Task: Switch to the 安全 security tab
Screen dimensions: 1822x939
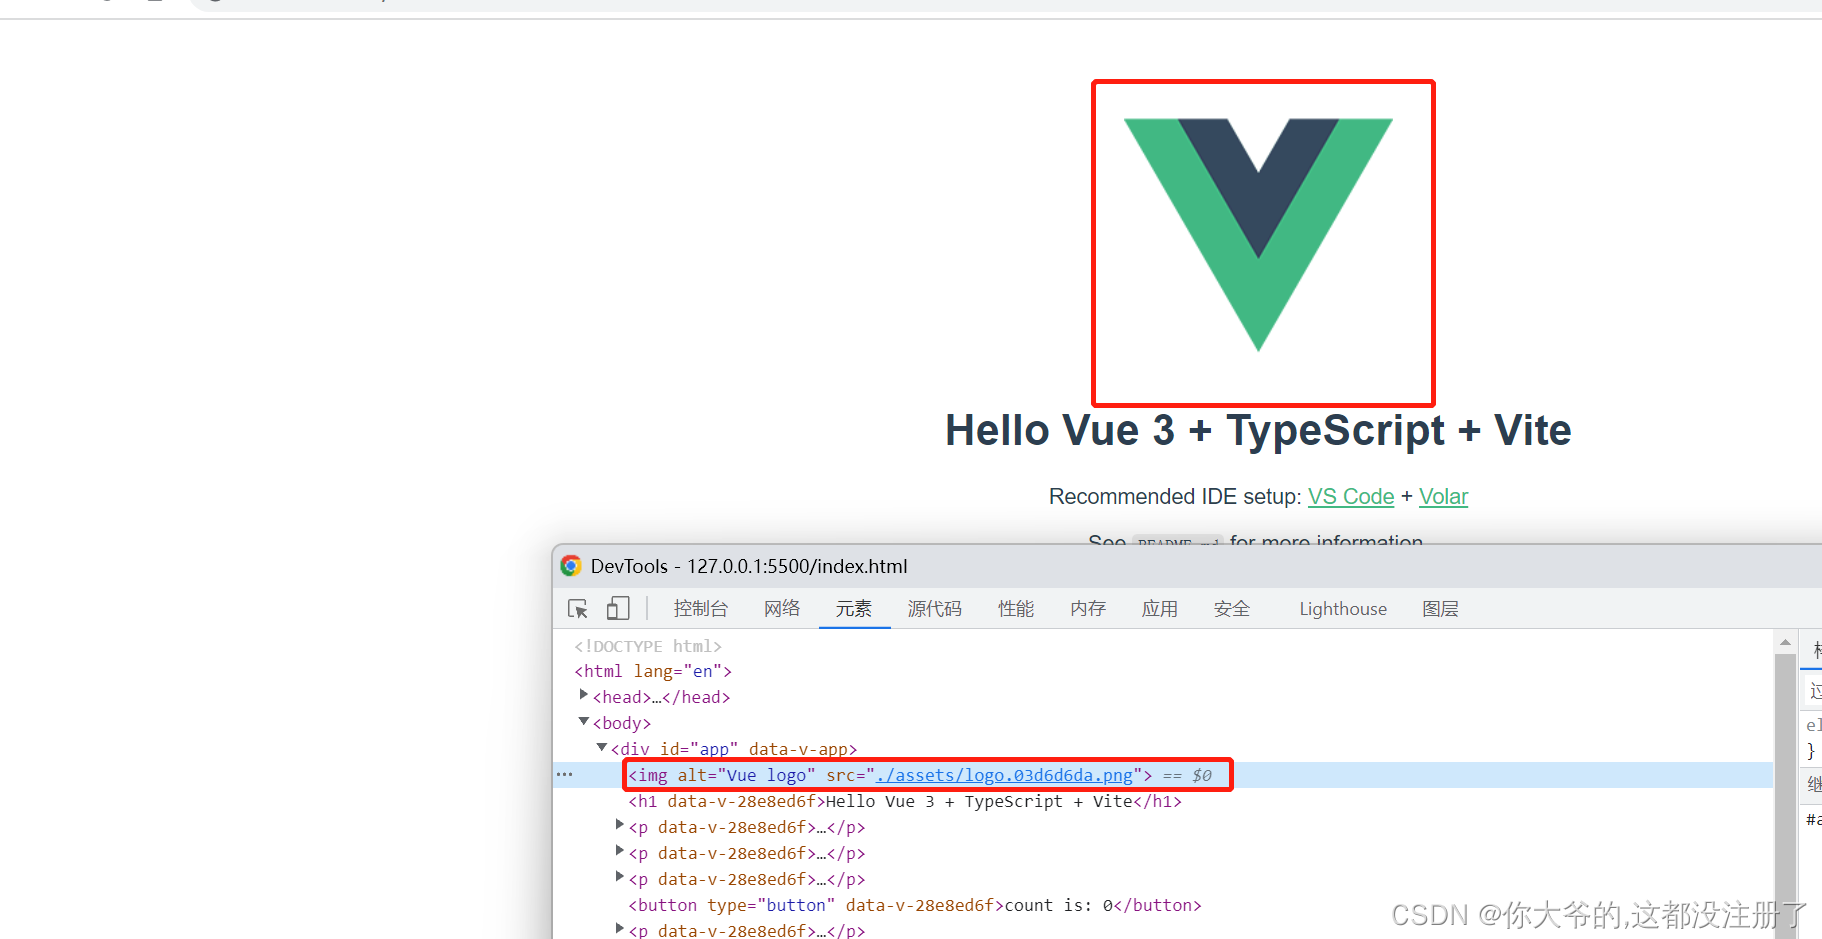Action: [x=1232, y=609]
